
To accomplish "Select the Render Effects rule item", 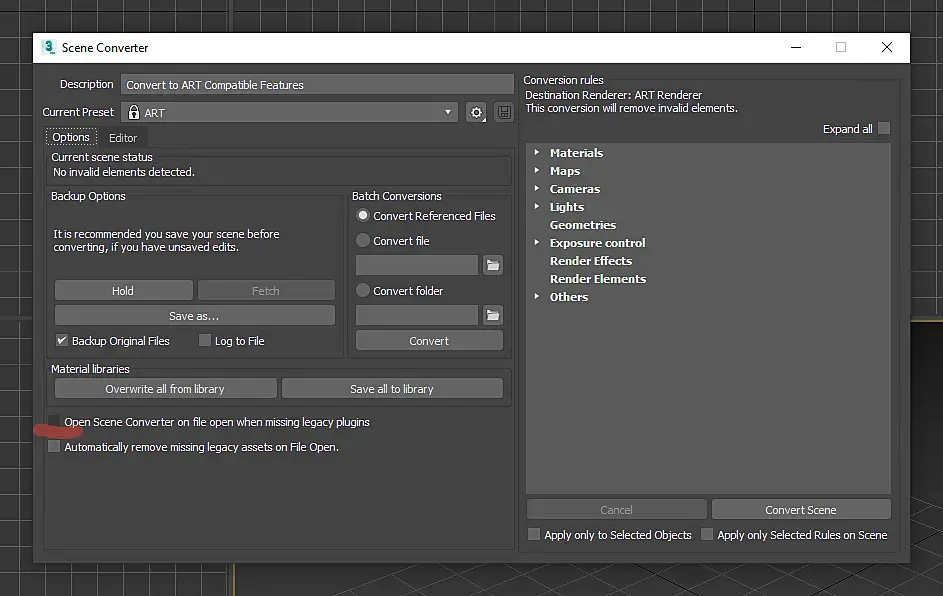I will [x=591, y=261].
